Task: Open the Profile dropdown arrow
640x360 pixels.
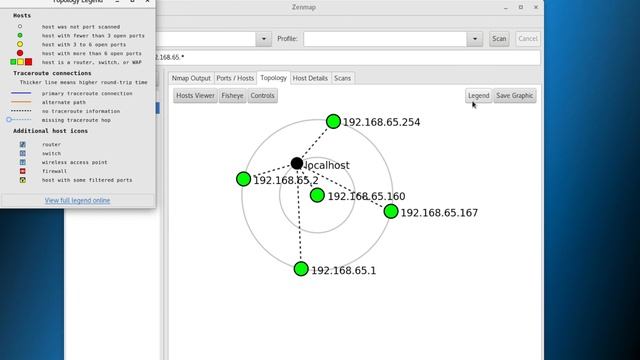Action: coord(475,39)
